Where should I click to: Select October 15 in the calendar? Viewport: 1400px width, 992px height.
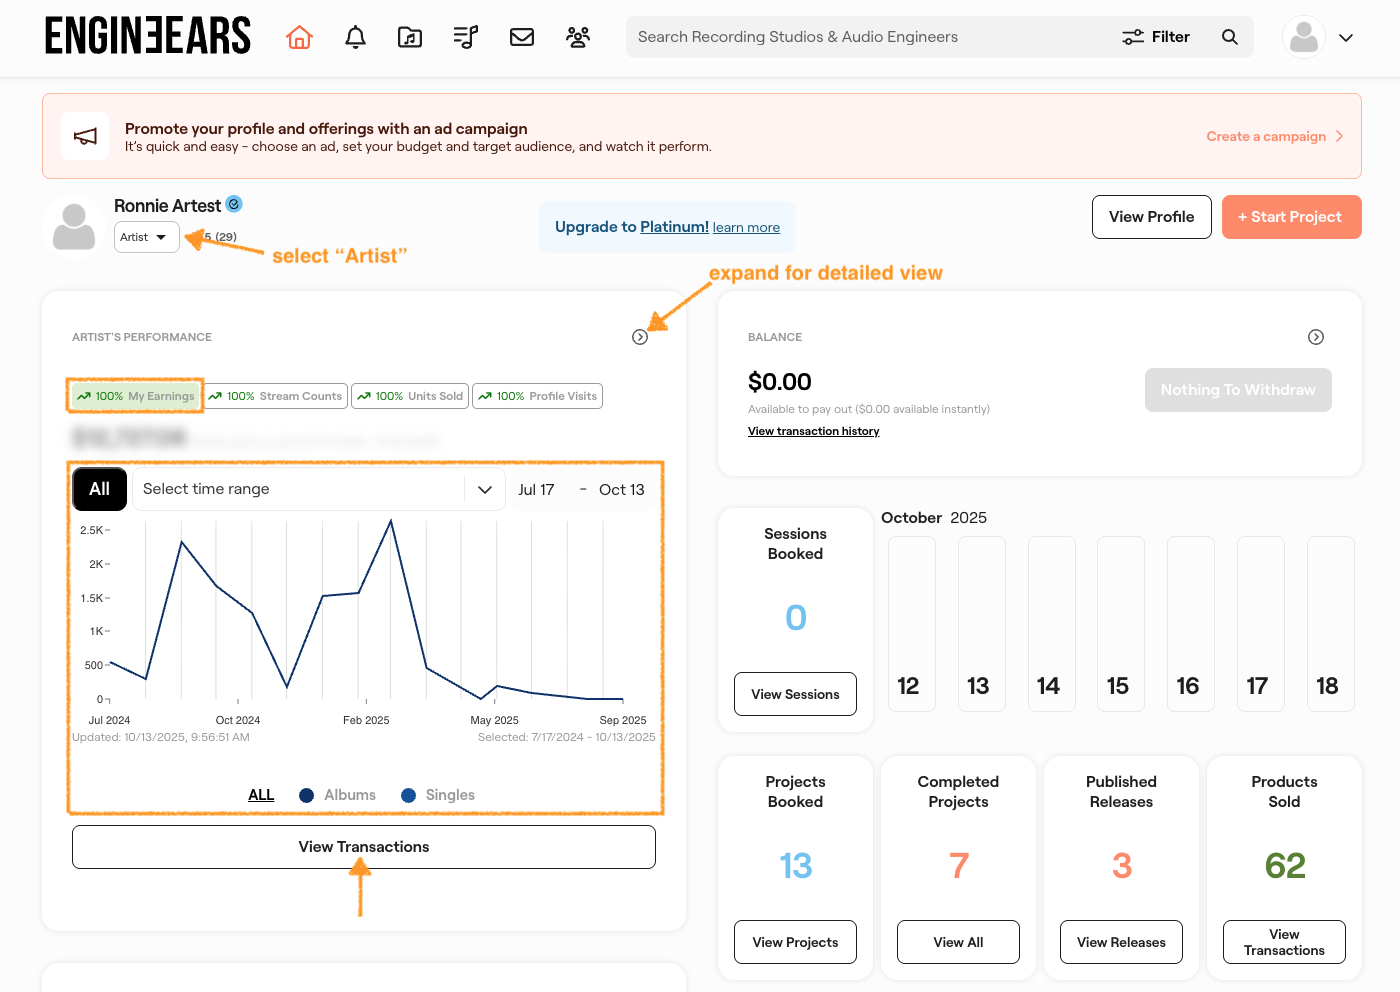point(1117,624)
